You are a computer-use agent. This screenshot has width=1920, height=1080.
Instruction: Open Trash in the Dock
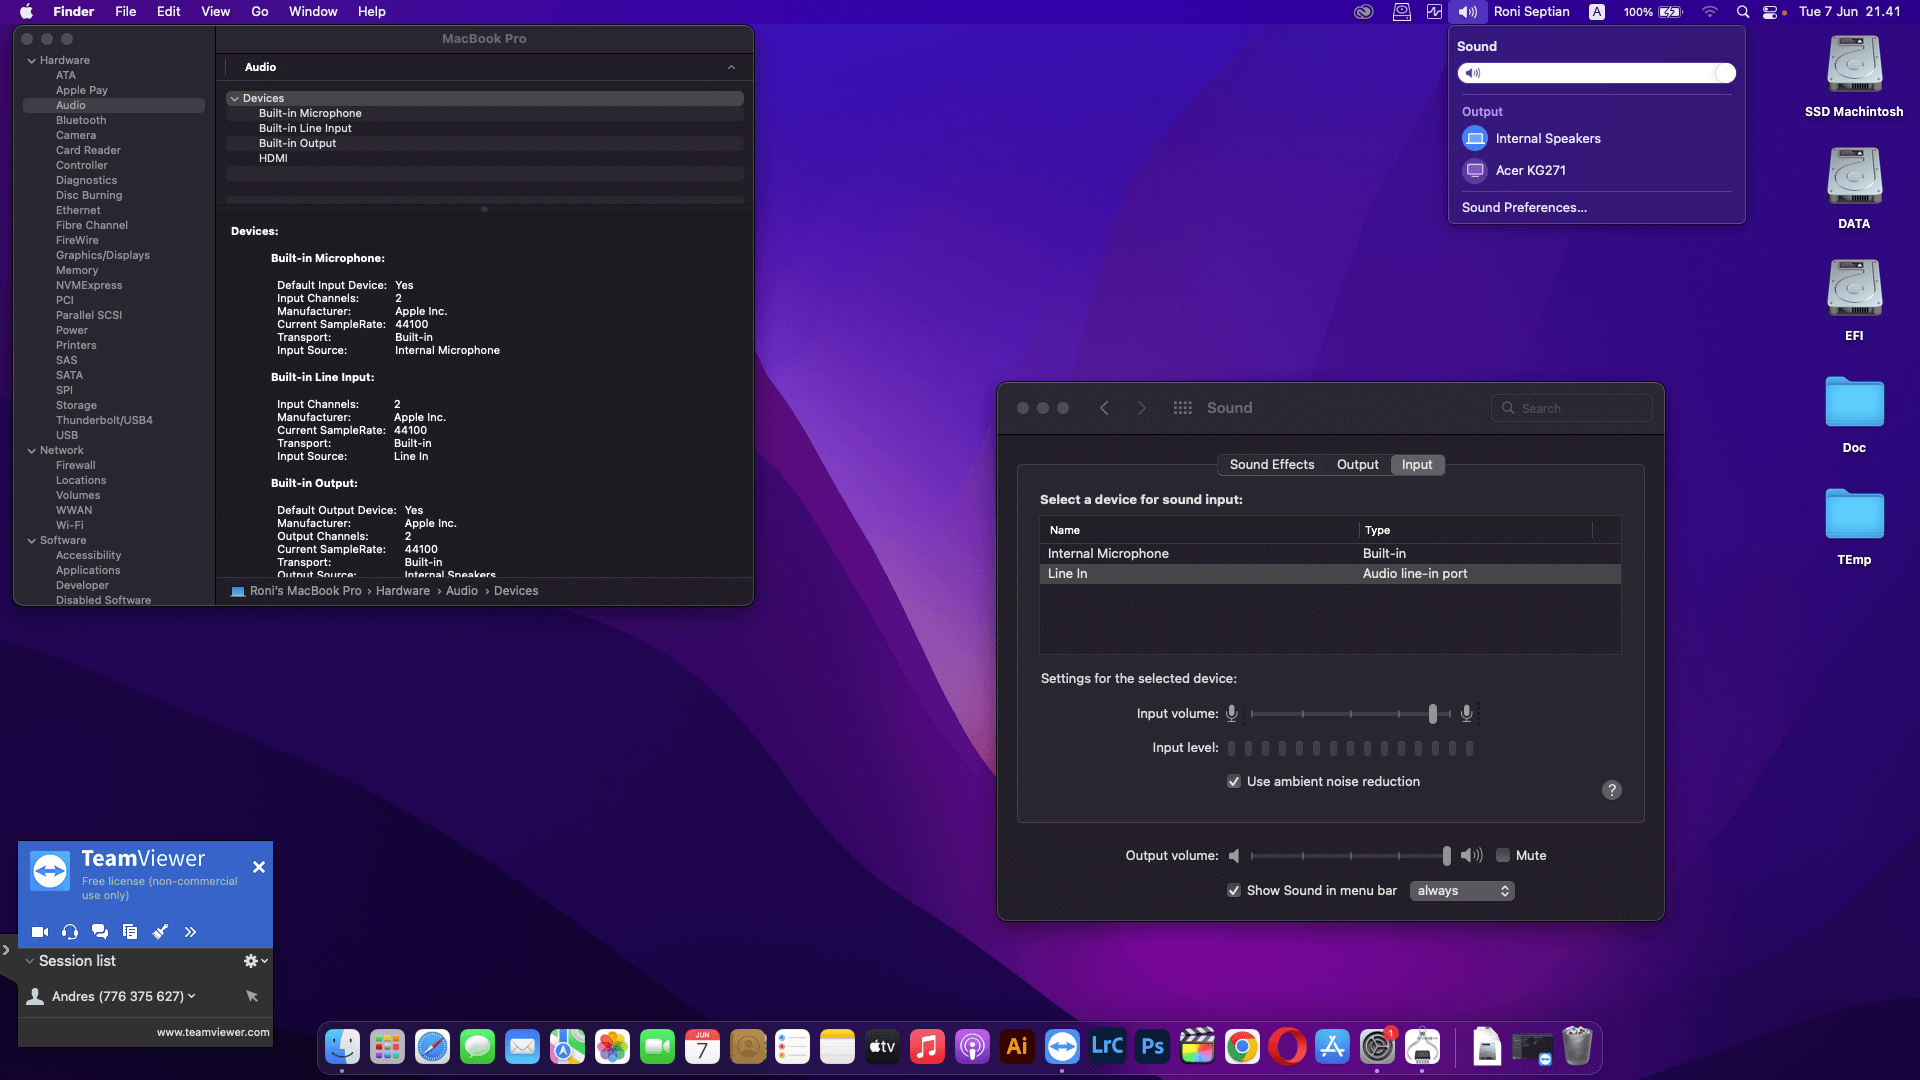coord(1577,1047)
